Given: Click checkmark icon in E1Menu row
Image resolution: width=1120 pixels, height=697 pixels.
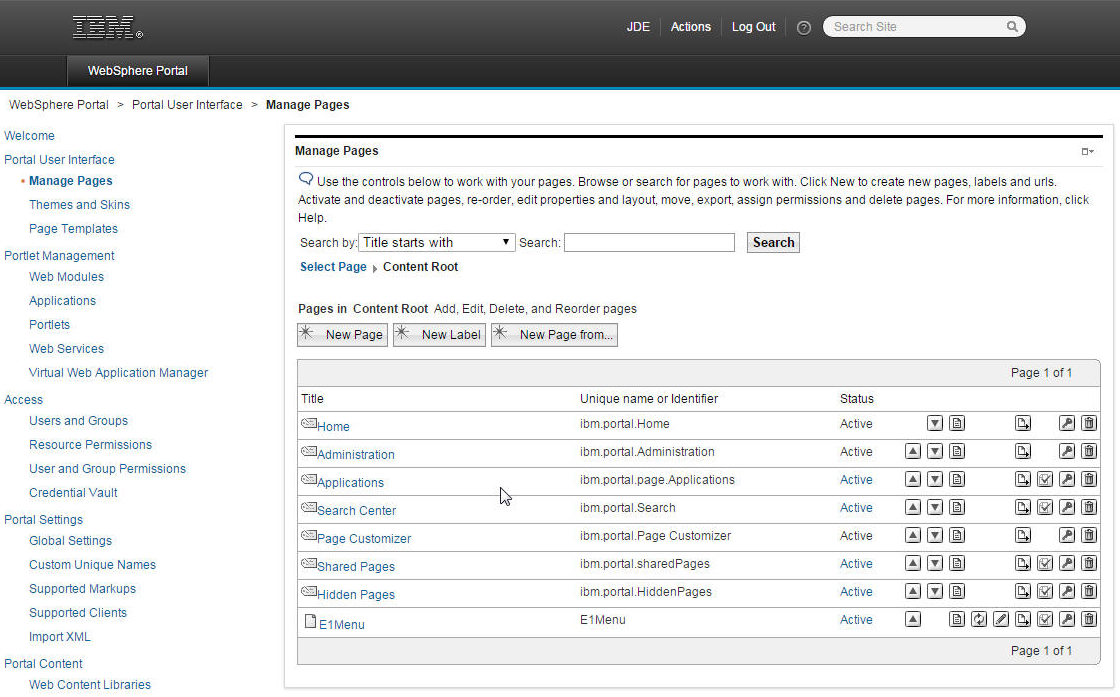Looking at the screenshot, I should pyautogui.click(x=1044, y=619).
